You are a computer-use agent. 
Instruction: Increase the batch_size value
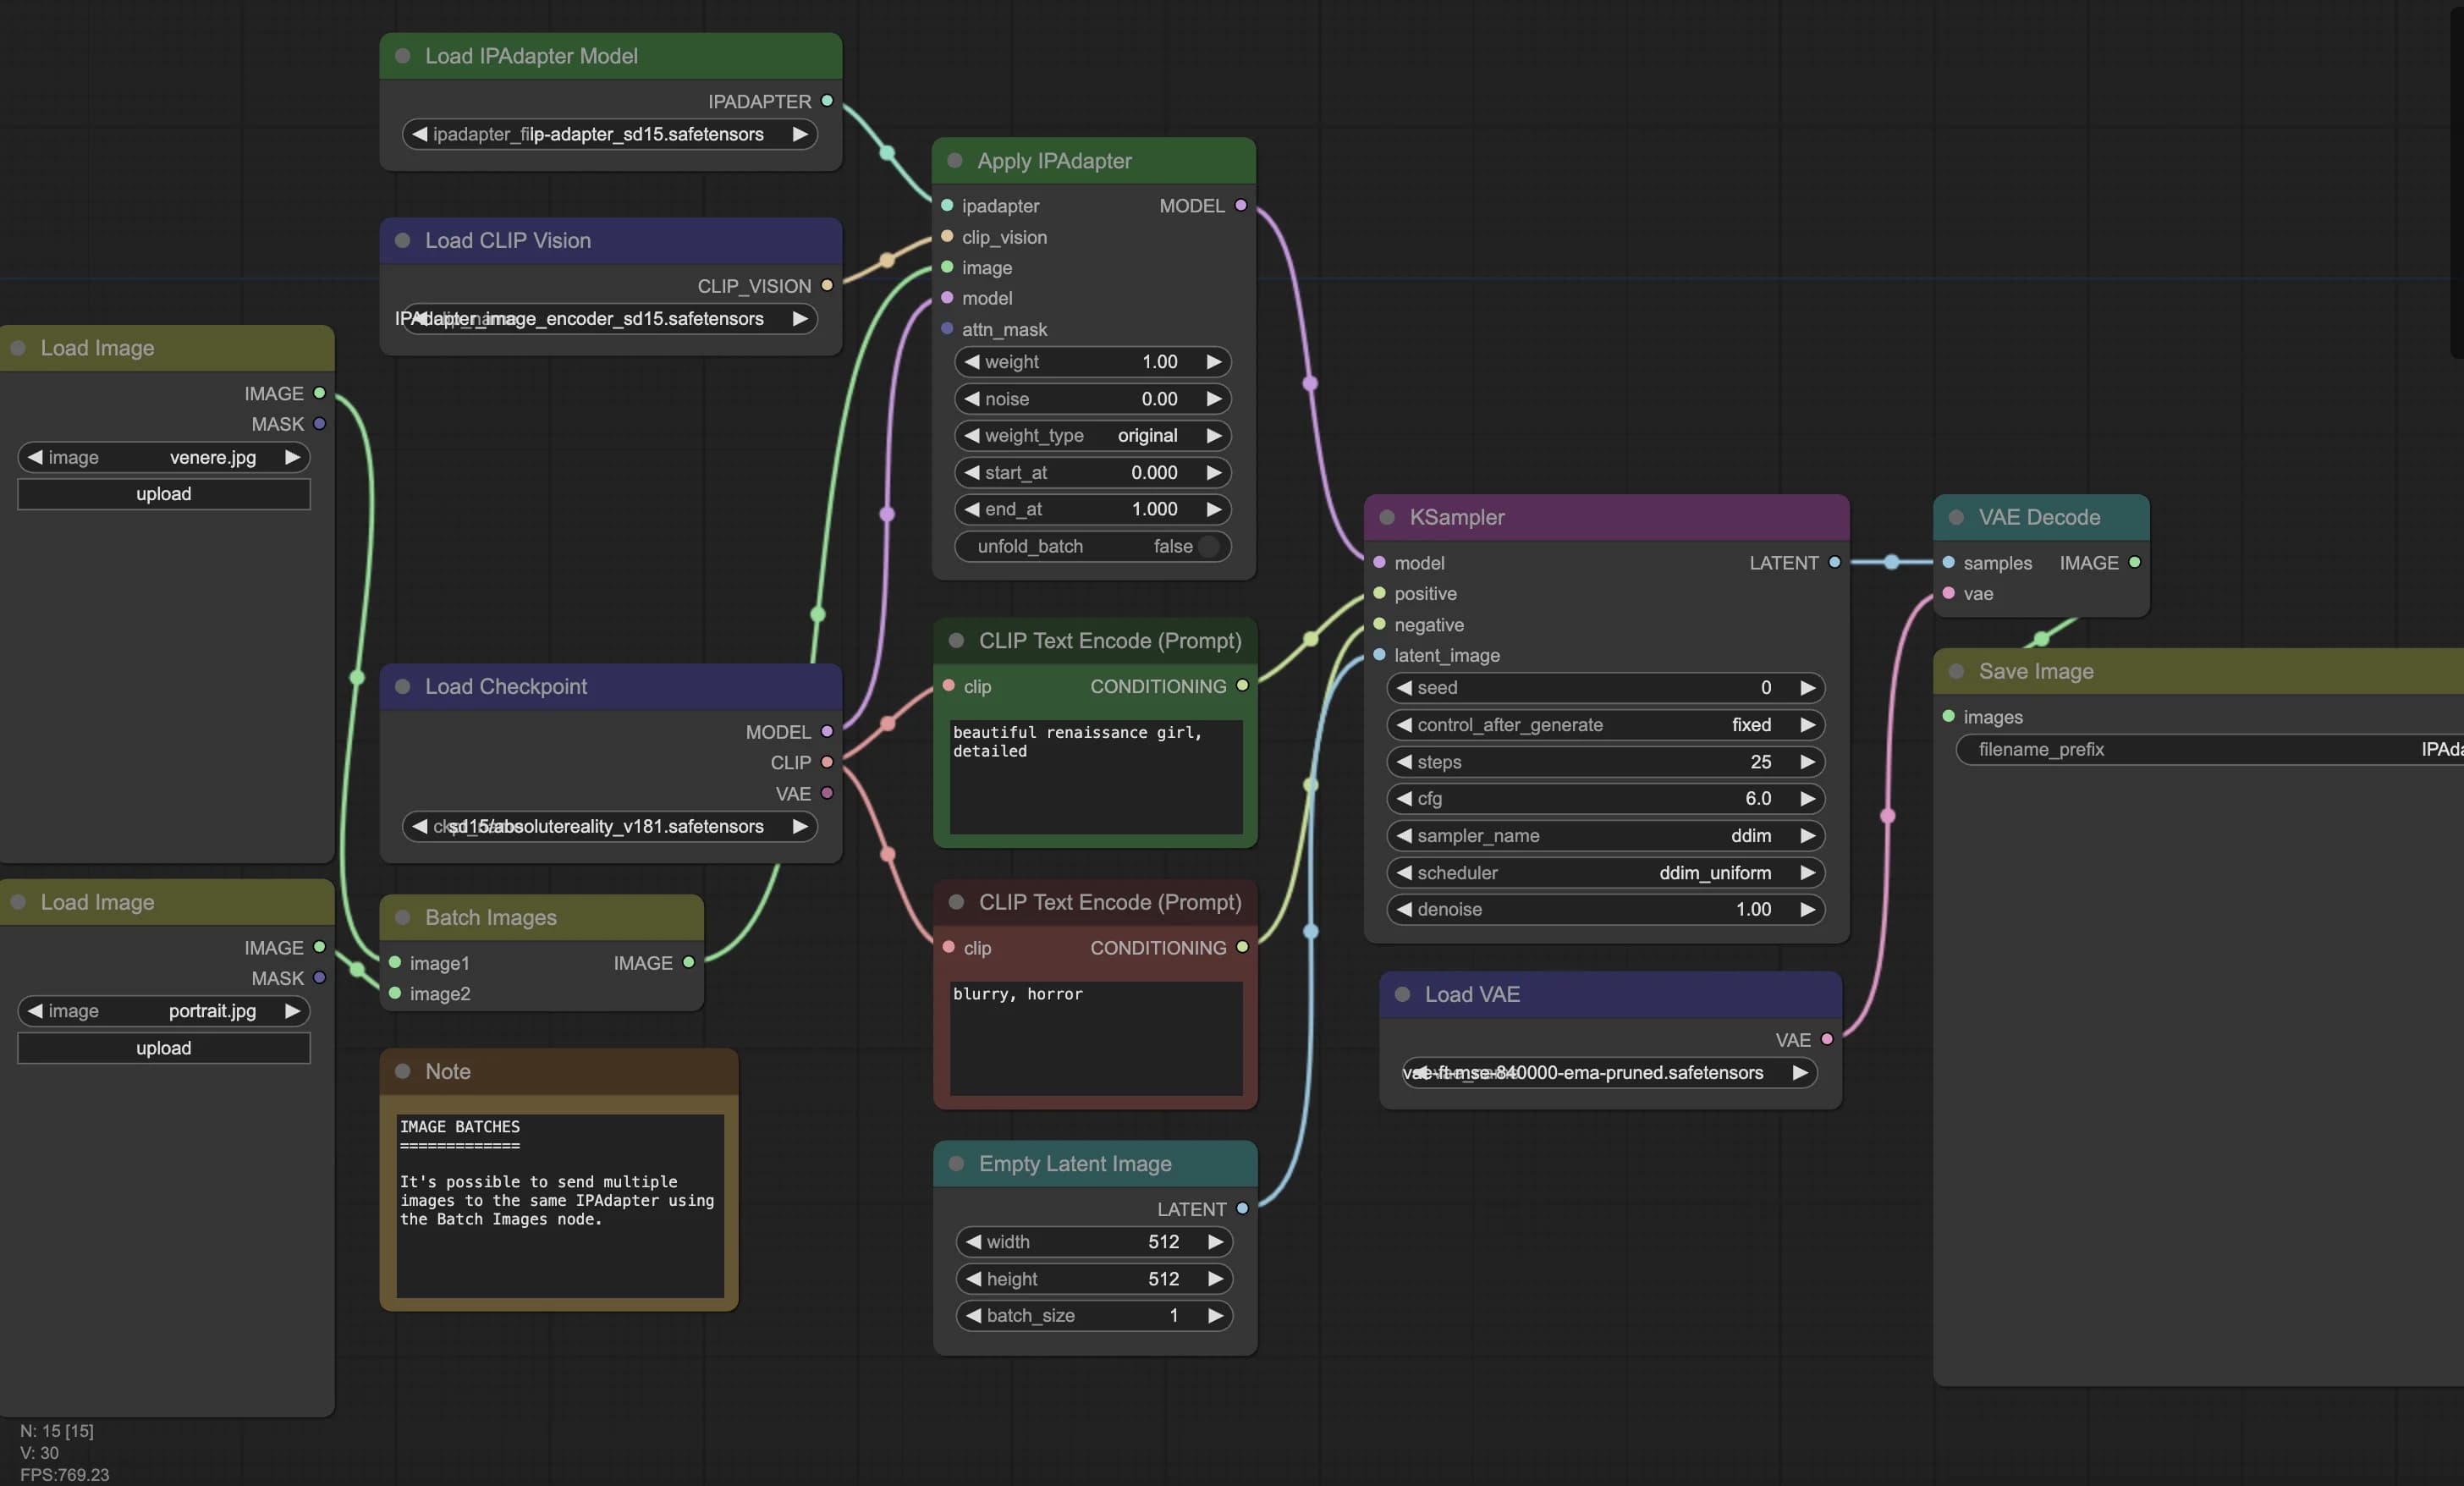pyautogui.click(x=1216, y=1315)
